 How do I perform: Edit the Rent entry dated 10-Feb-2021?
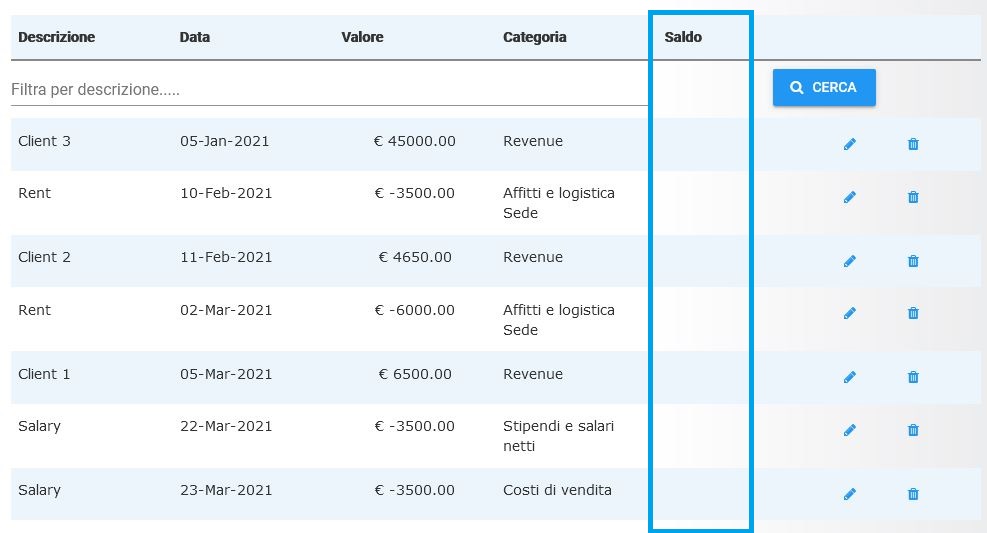850,197
